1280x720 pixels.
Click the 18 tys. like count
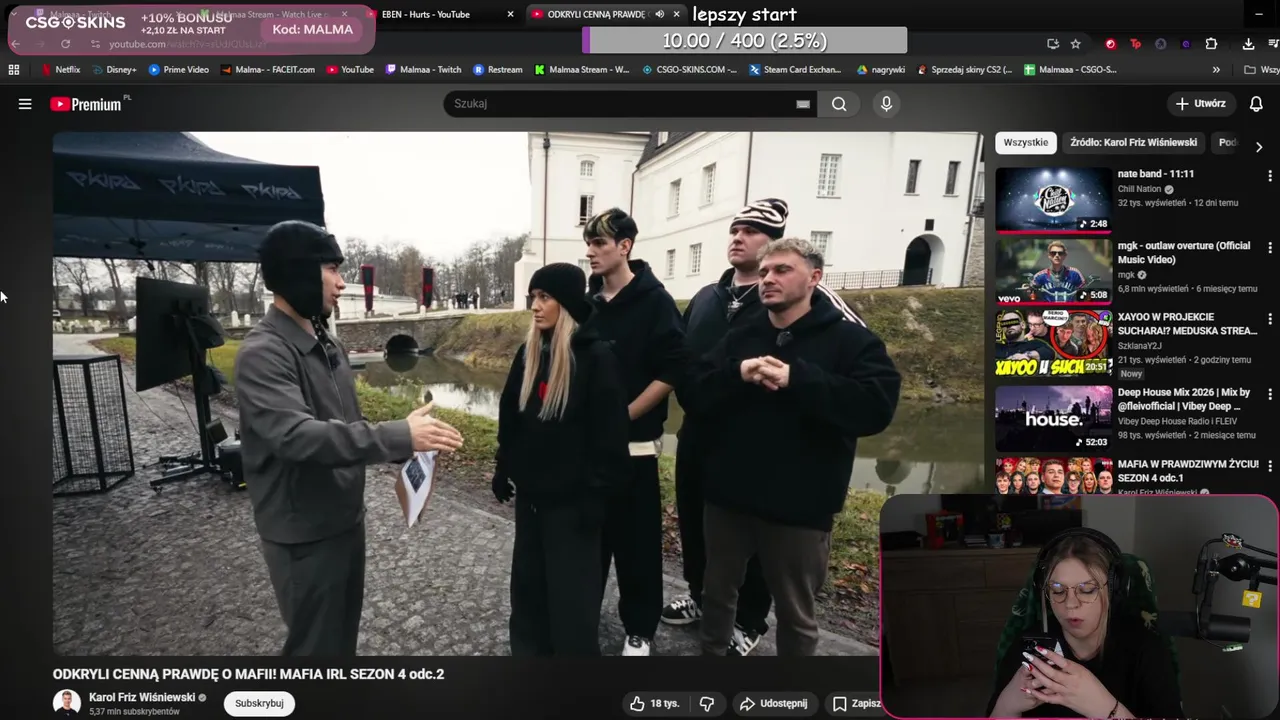[x=665, y=704]
